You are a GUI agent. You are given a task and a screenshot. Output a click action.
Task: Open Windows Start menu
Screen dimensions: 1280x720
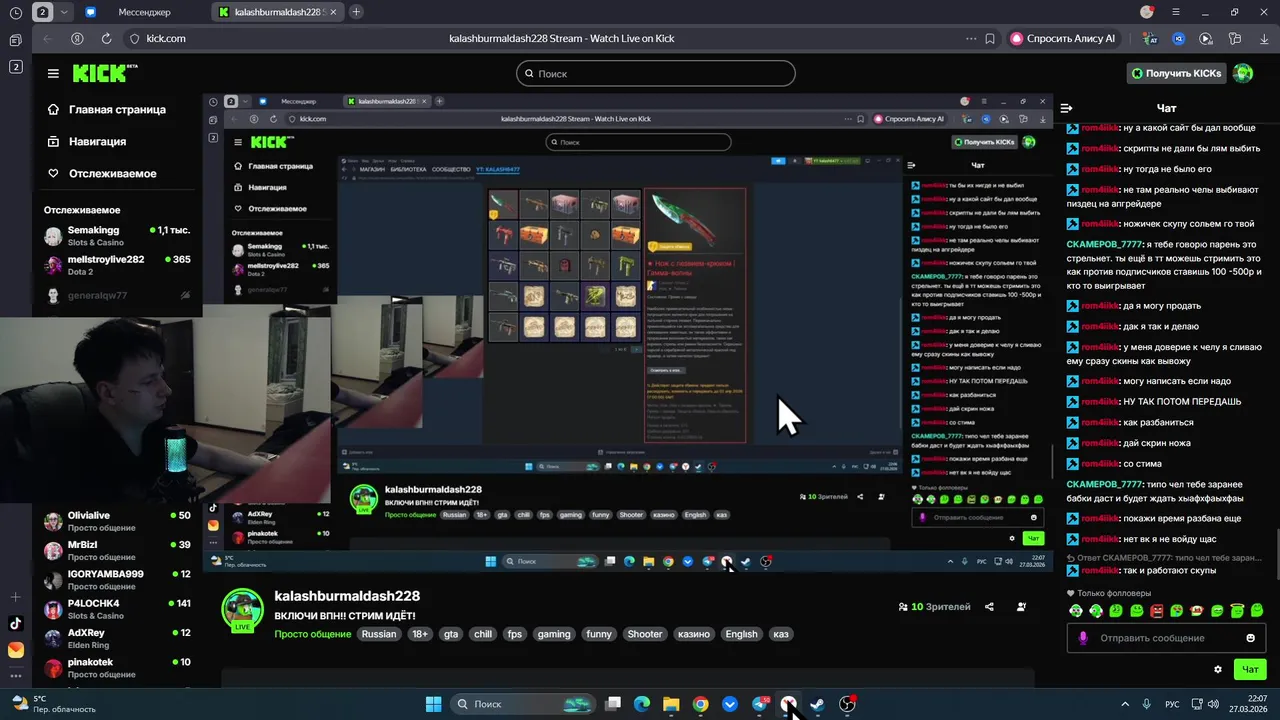click(433, 704)
